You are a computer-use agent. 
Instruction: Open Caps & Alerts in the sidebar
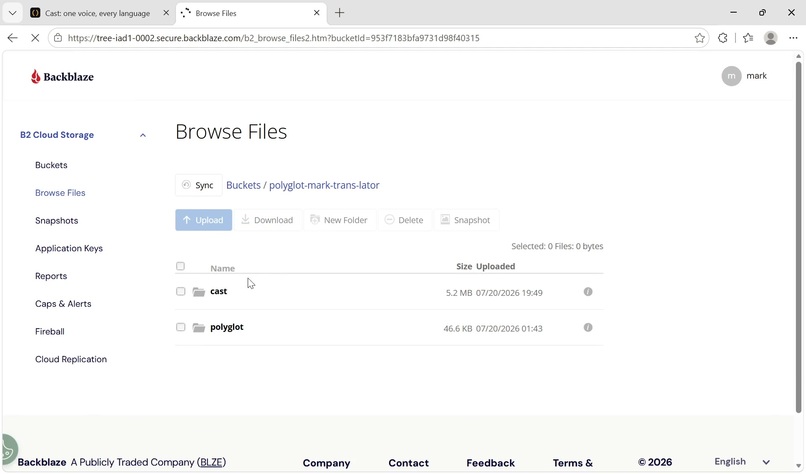[63, 304]
